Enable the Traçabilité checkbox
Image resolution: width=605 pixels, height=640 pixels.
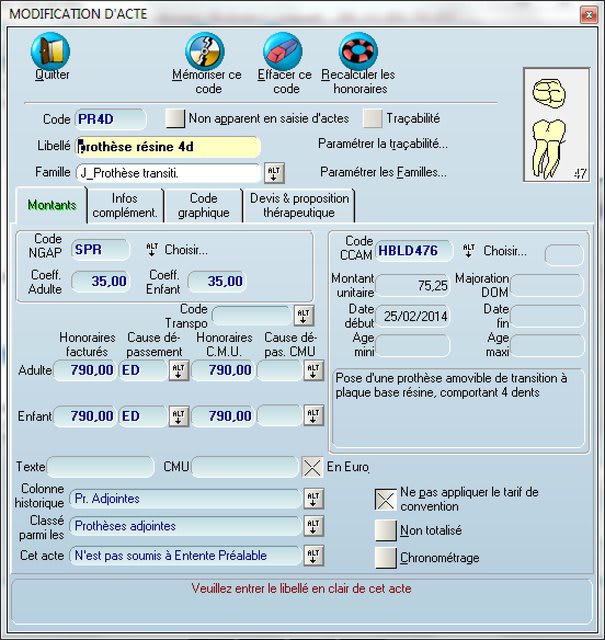pos(372,118)
